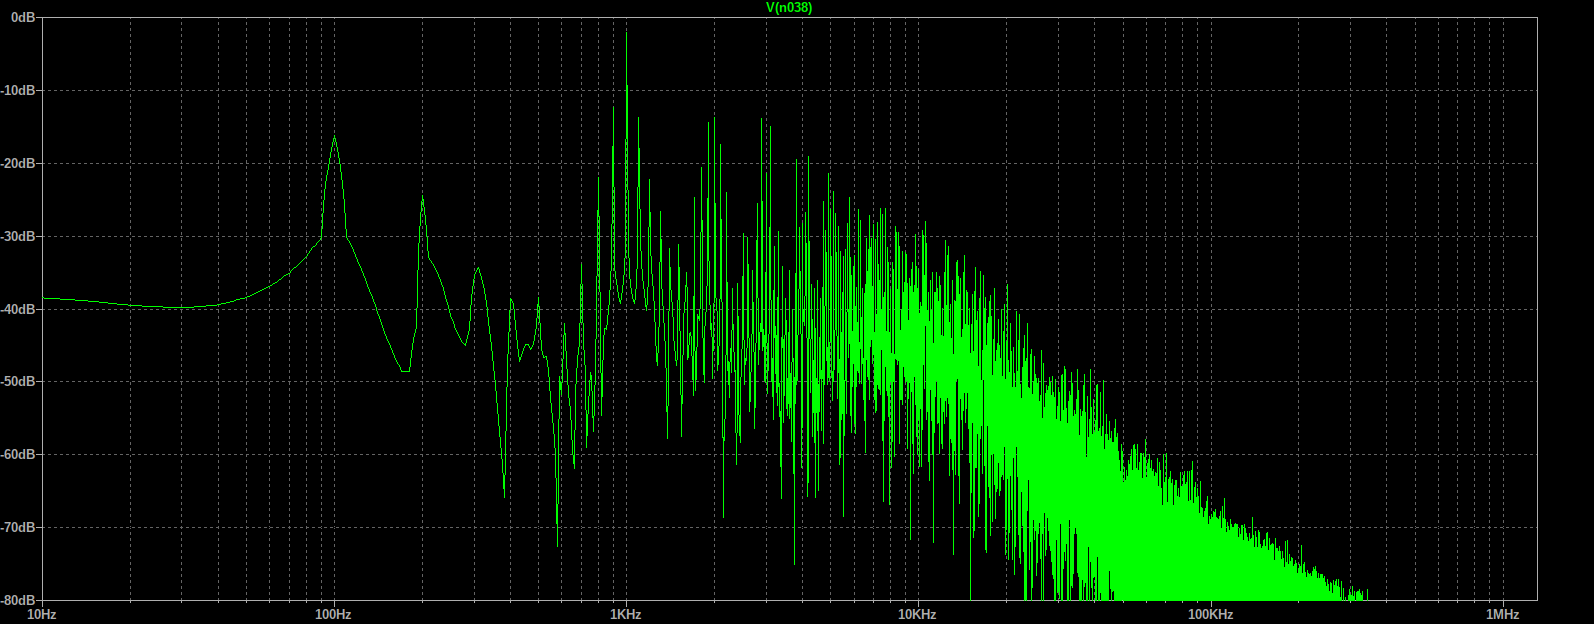
Task: Click the -60dB axis label
Action: (x=19, y=454)
